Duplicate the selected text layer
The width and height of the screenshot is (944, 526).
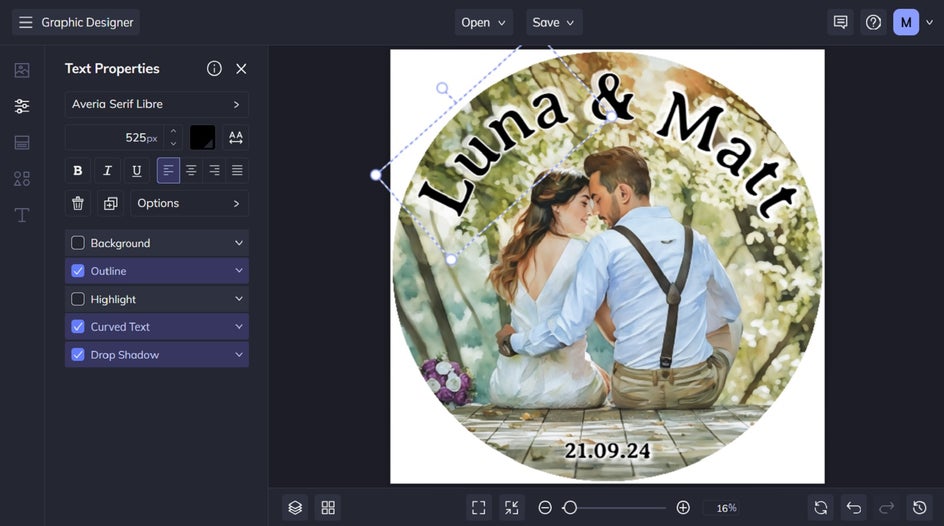click(110, 203)
